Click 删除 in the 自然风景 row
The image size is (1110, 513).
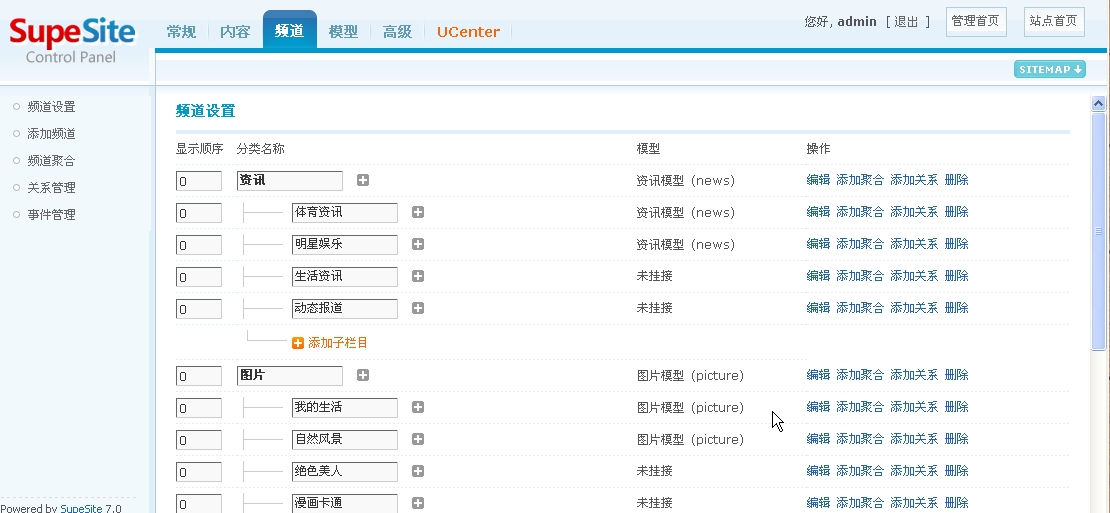click(956, 438)
